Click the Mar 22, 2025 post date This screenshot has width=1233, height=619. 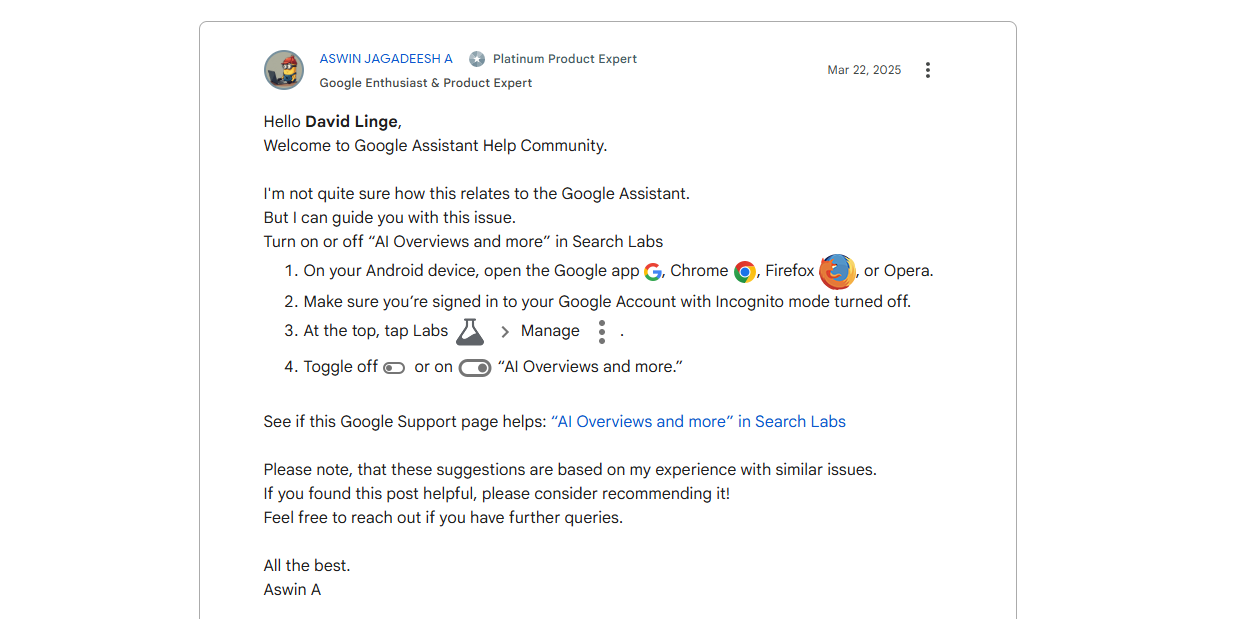coord(864,70)
